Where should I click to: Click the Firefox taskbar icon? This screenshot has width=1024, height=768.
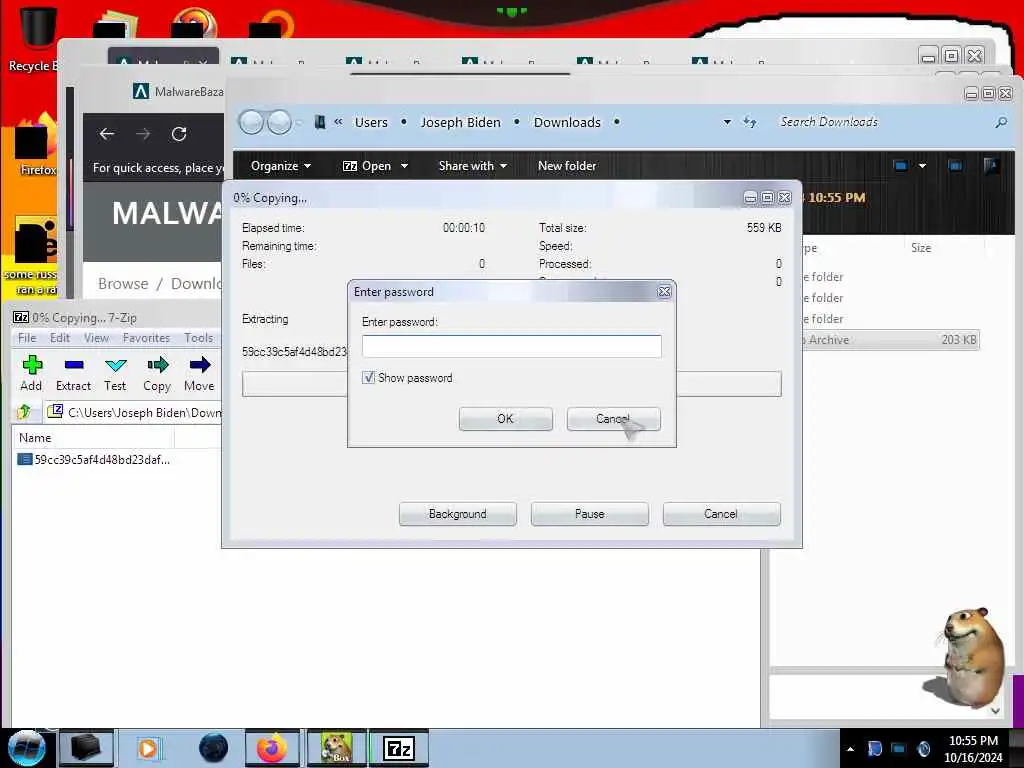click(x=272, y=748)
